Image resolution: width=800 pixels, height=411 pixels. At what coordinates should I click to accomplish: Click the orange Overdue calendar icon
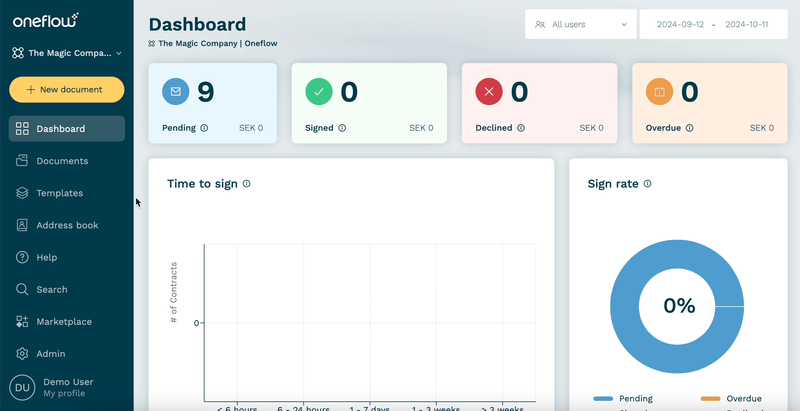pos(659,91)
